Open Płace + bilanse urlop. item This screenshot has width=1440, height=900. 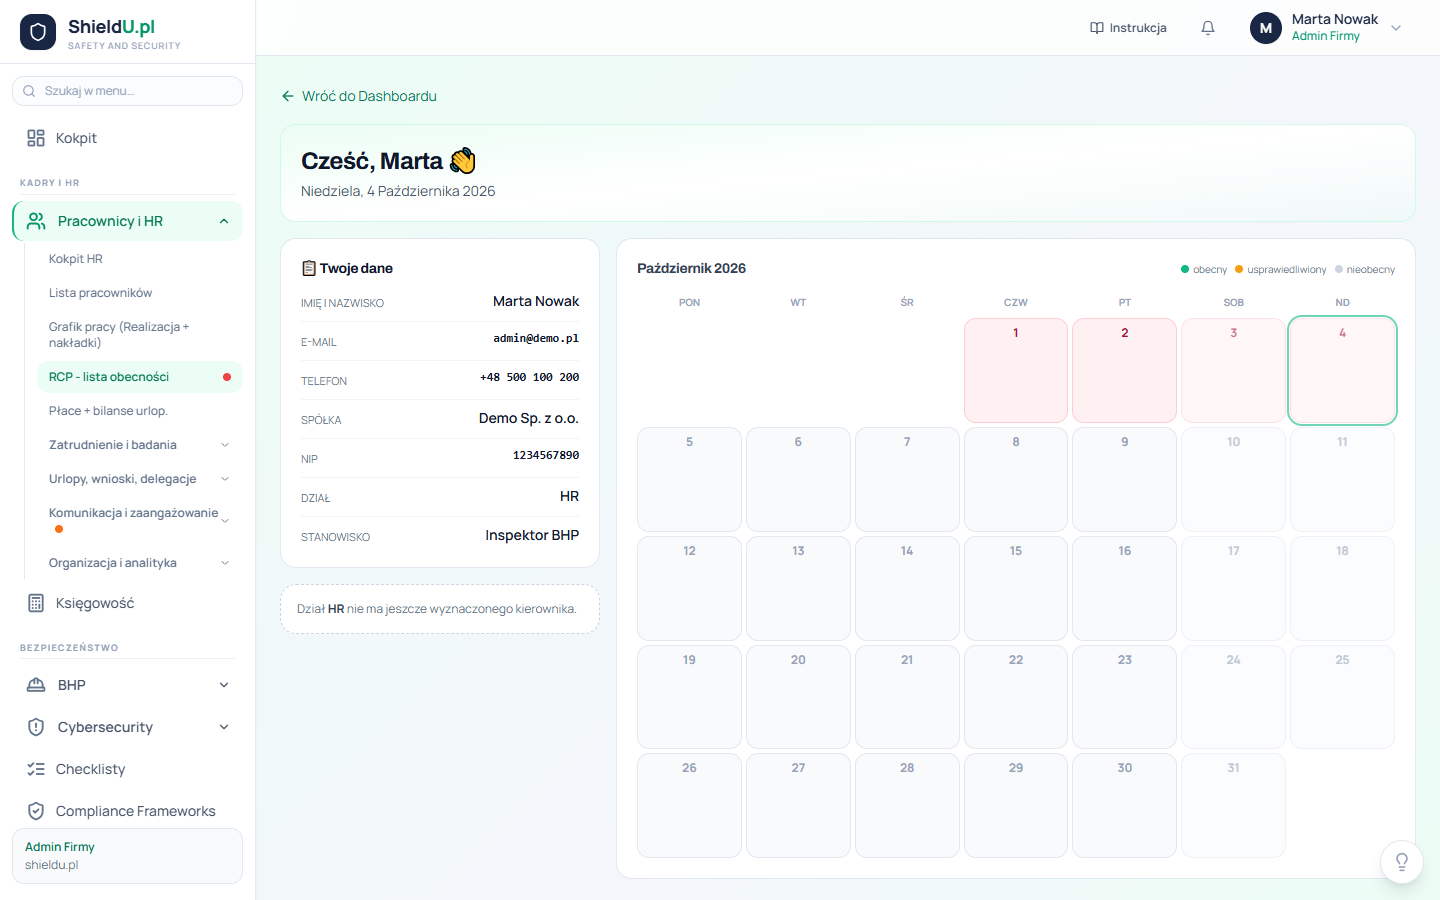[140, 411]
